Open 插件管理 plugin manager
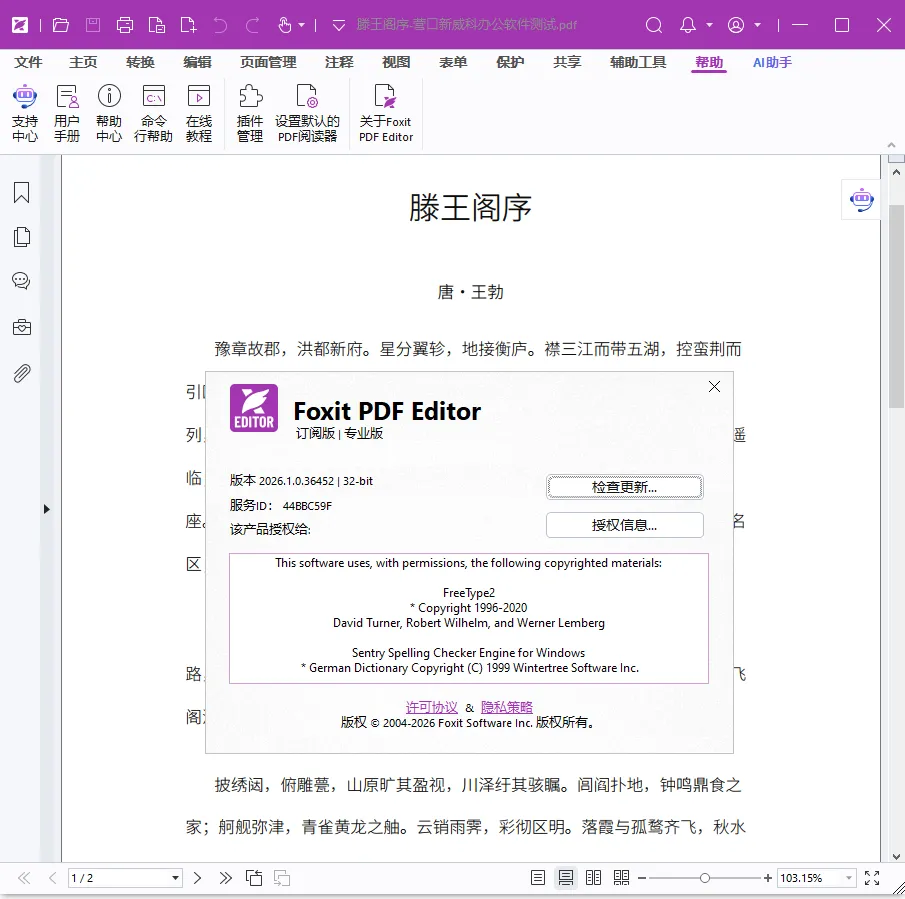The image size is (905, 899). (x=250, y=113)
